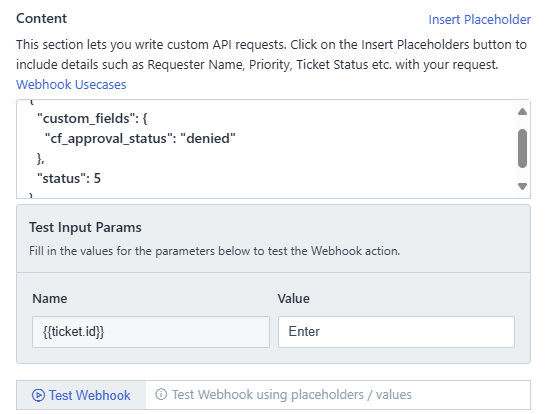Click the play icon in Test Webhook
This screenshot has width=555, height=414.
pos(38,395)
